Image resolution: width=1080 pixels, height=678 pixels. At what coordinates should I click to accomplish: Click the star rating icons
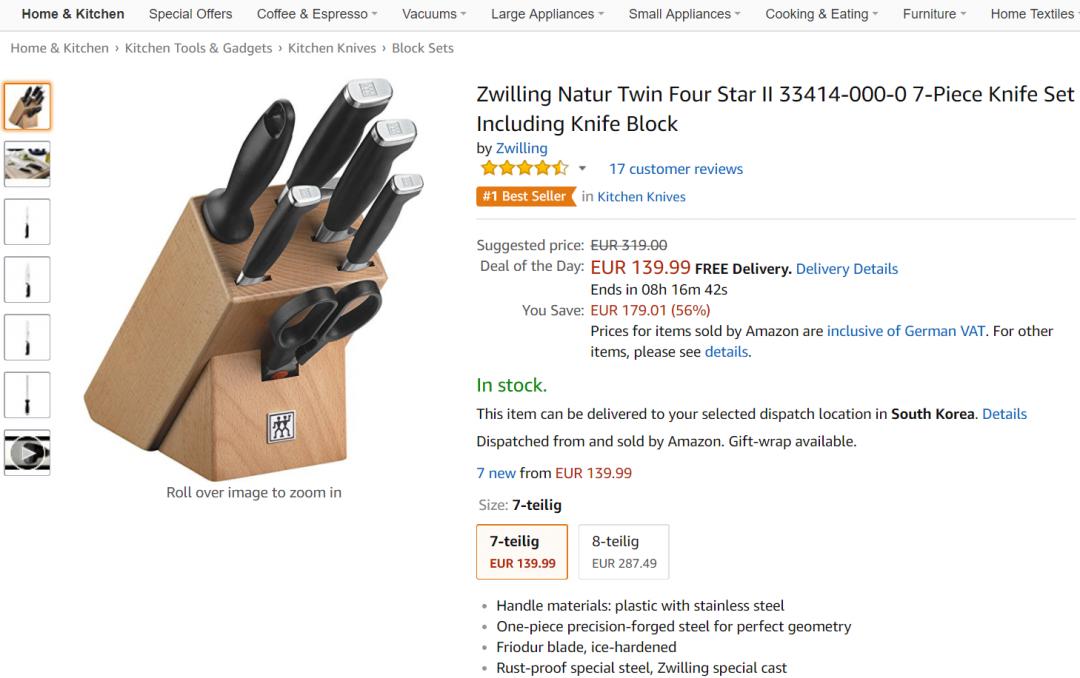[524, 168]
